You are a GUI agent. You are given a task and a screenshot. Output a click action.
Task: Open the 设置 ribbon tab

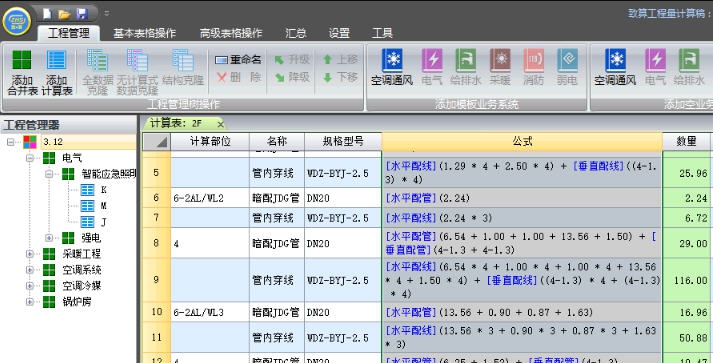[x=339, y=33]
